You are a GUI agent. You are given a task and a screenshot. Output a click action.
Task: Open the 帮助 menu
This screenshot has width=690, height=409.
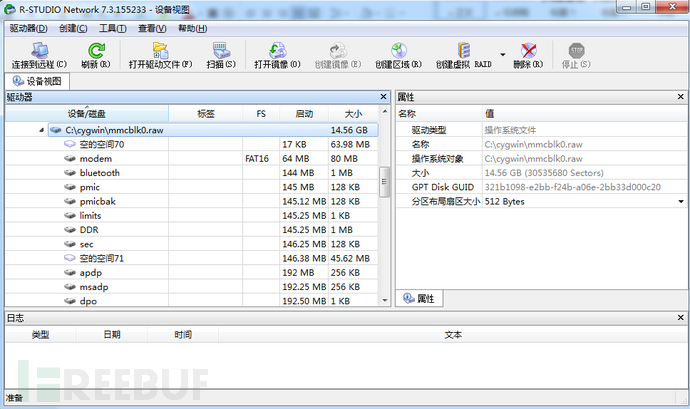[192, 29]
